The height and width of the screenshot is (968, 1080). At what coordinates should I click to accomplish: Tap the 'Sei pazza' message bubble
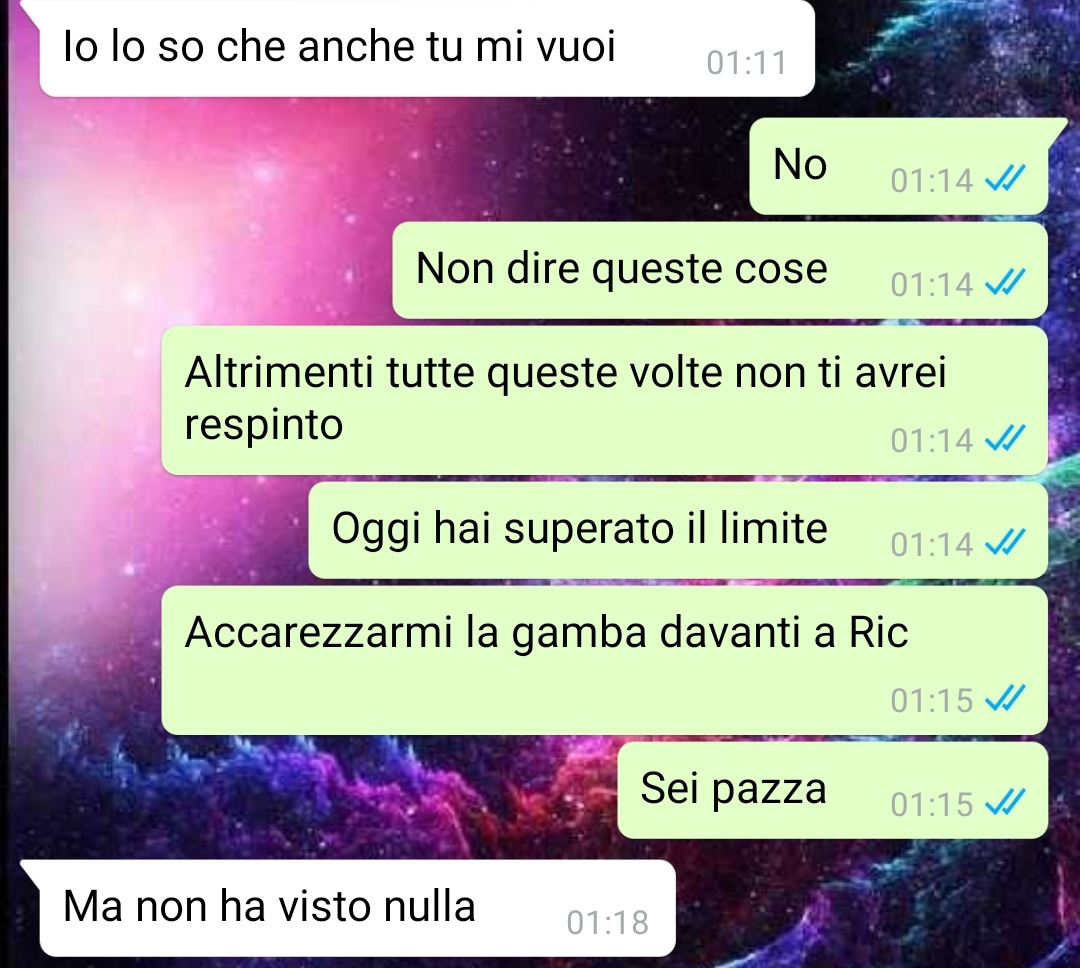pos(833,790)
